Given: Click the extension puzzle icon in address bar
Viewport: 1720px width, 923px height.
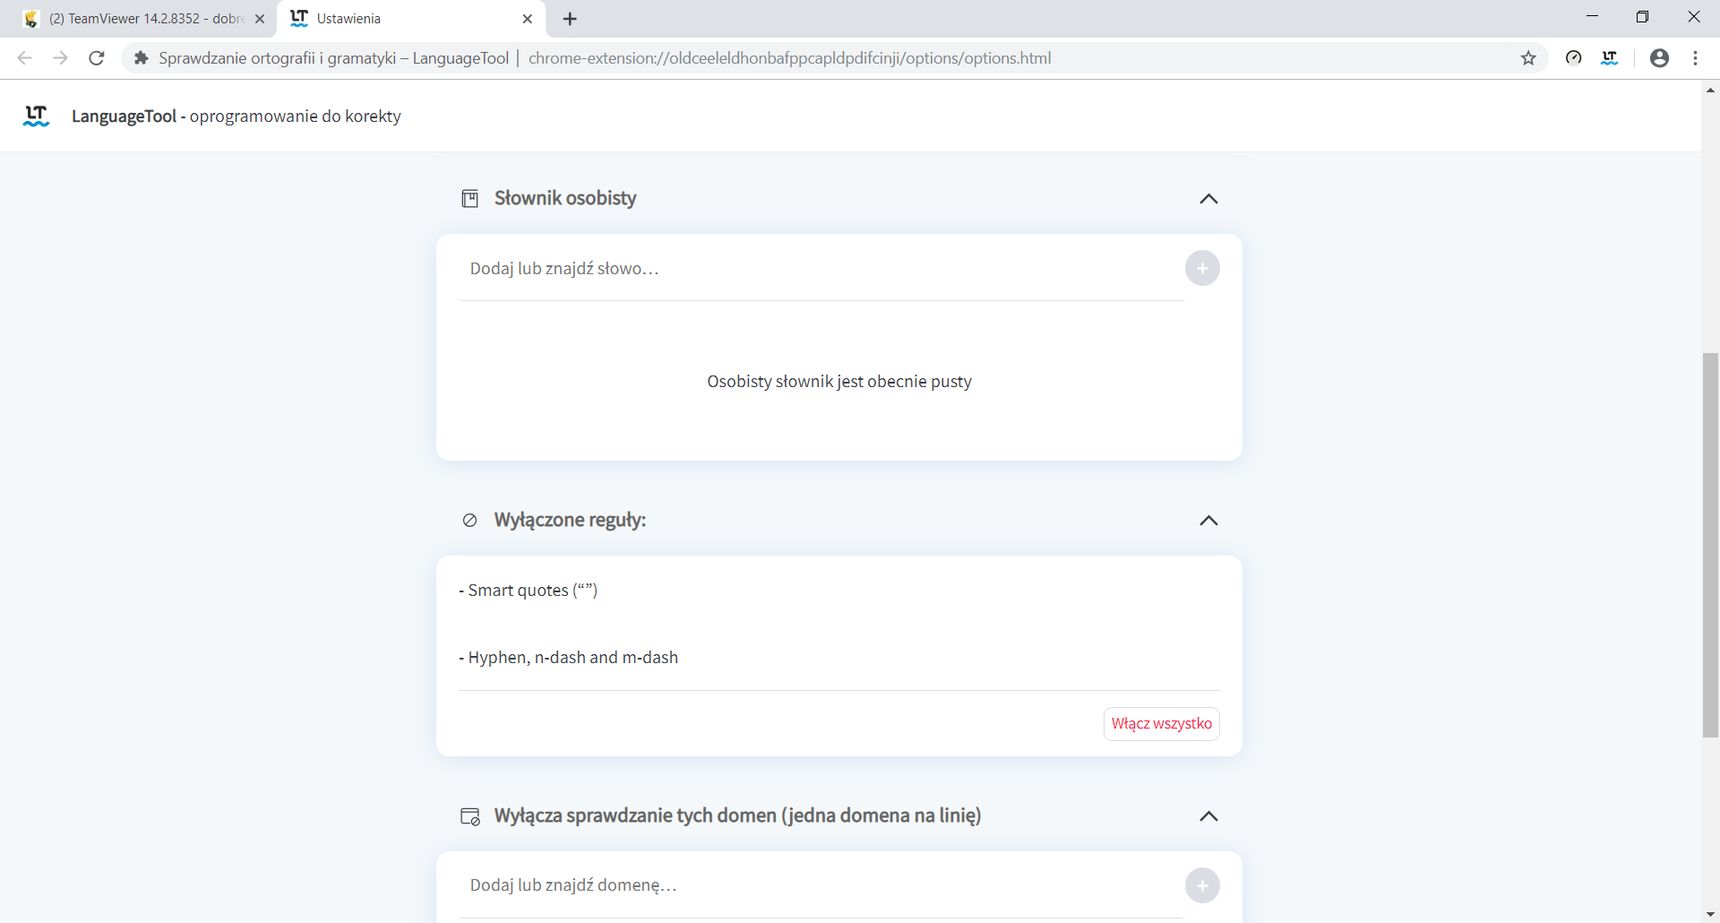Looking at the screenshot, I should coord(141,58).
